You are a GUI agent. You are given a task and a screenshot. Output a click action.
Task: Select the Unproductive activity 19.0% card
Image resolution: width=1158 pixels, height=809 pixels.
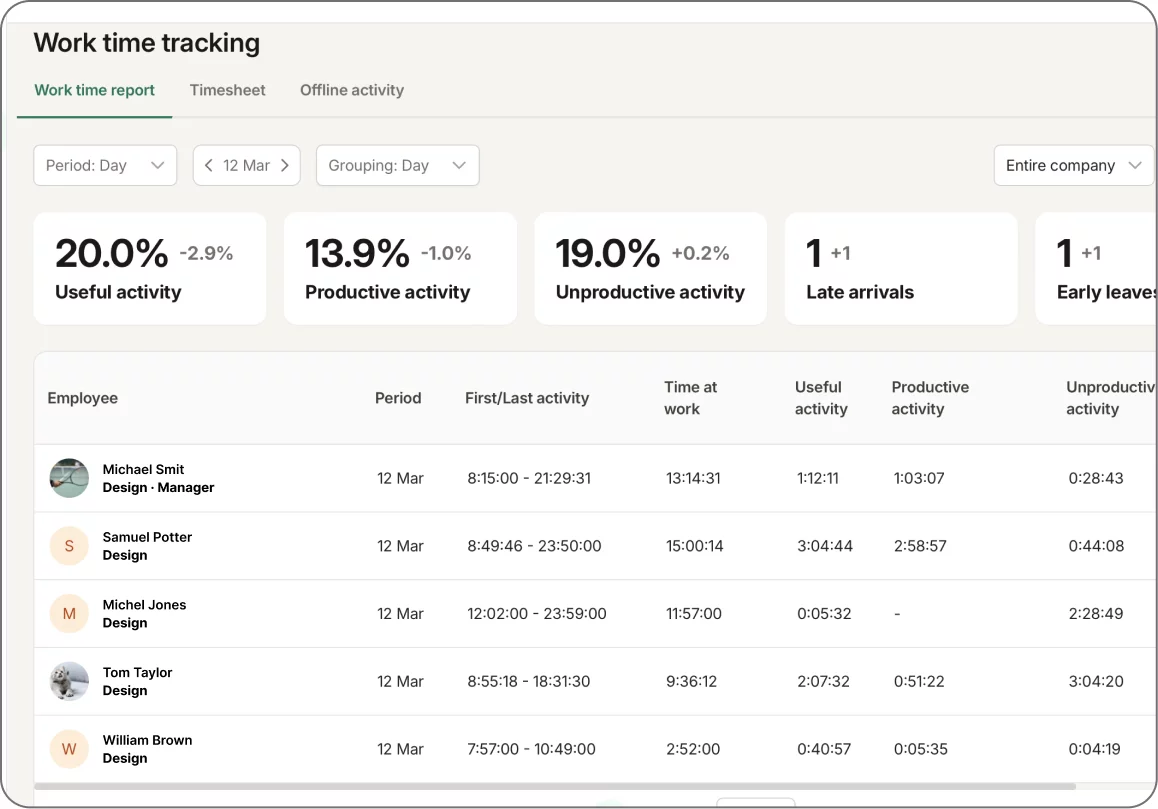point(651,268)
